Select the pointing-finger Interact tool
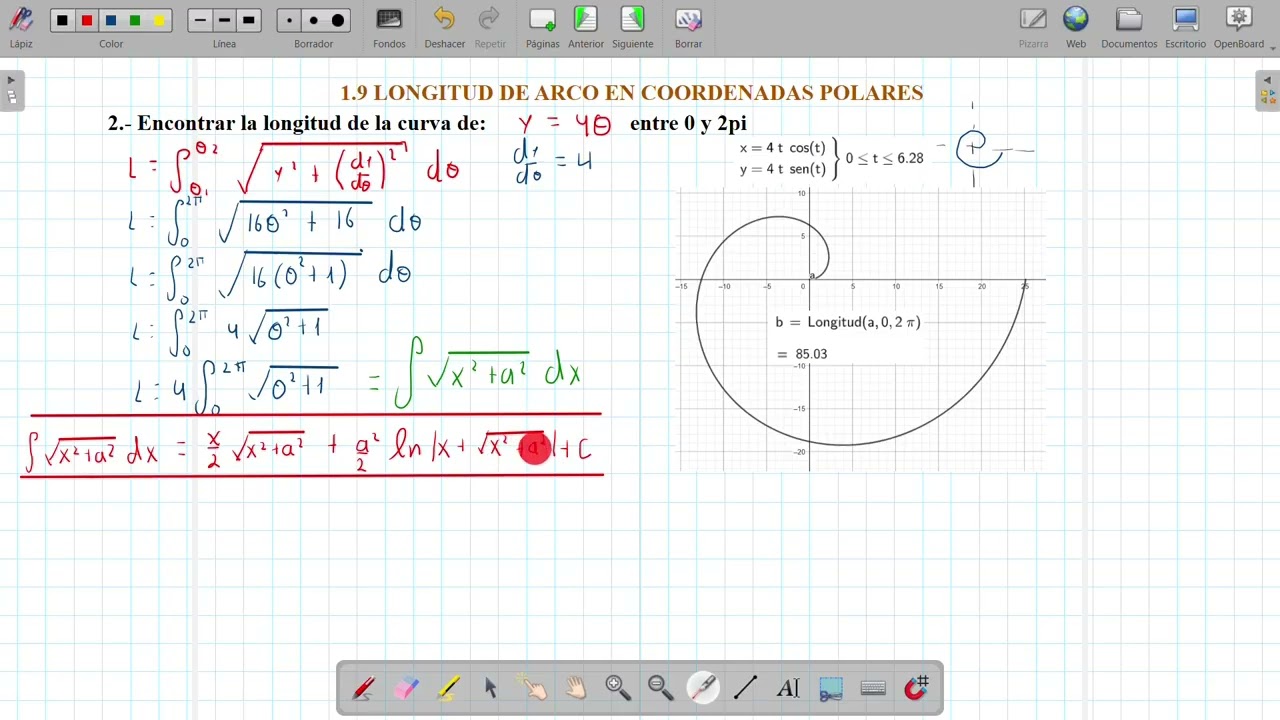 point(533,688)
